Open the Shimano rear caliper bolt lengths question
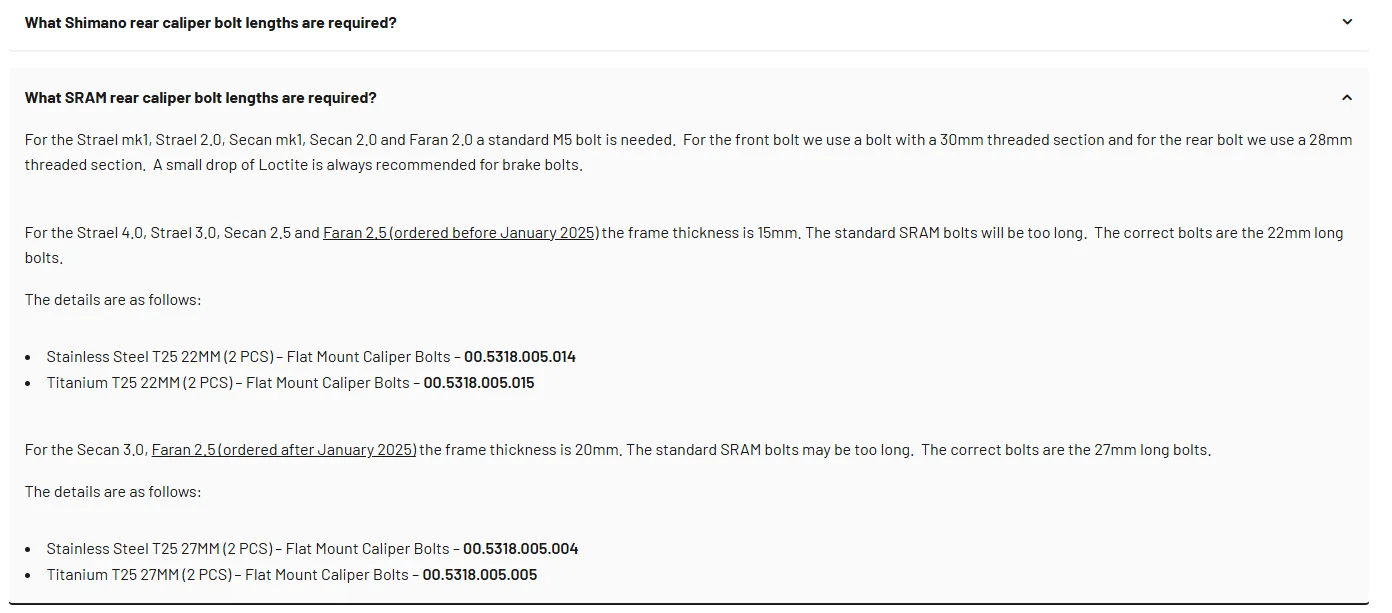Screen dimensions: 1392x613 pyautogui.click(x=211, y=22)
